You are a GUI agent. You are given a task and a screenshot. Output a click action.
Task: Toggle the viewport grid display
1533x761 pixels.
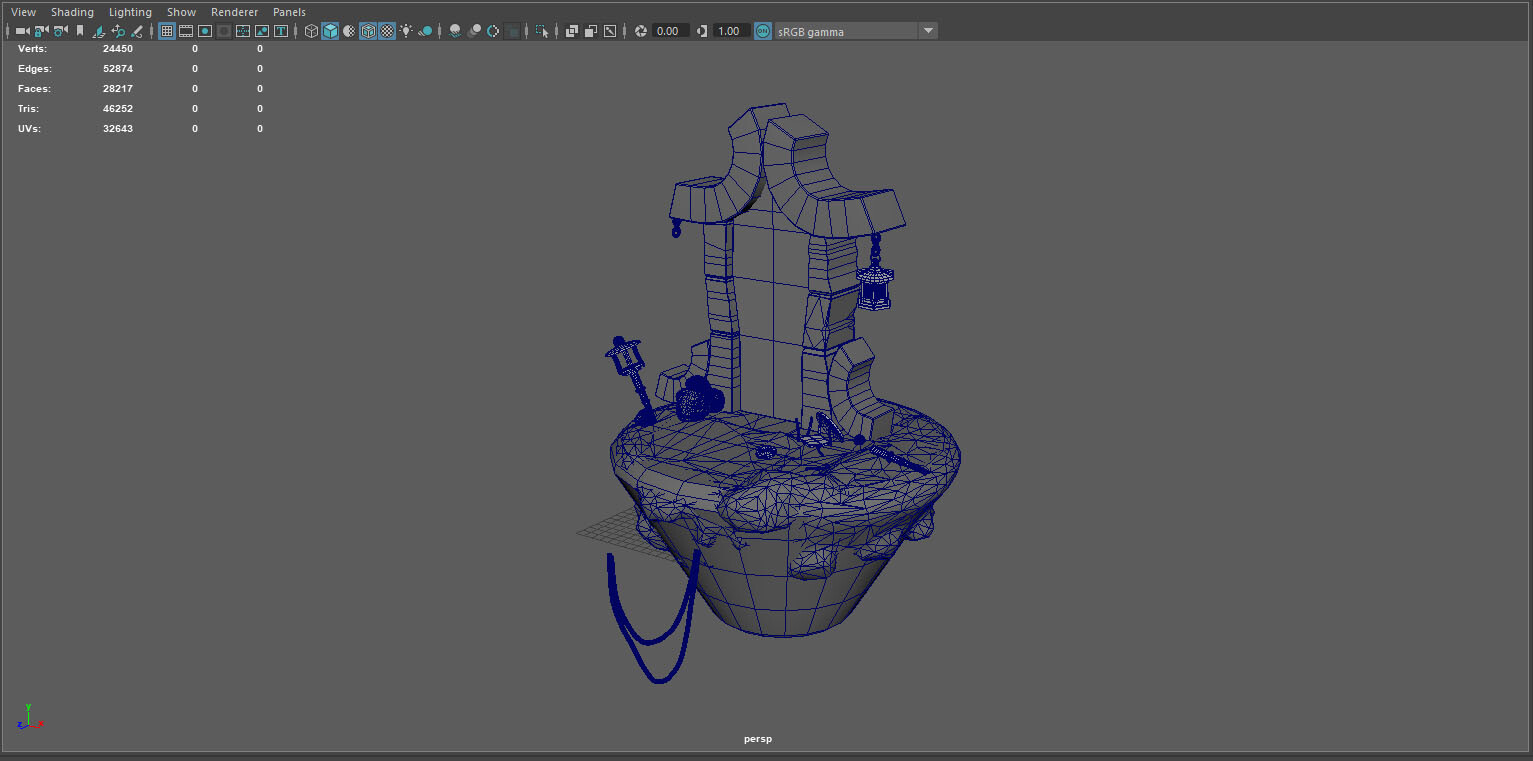(x=166, y=31)
